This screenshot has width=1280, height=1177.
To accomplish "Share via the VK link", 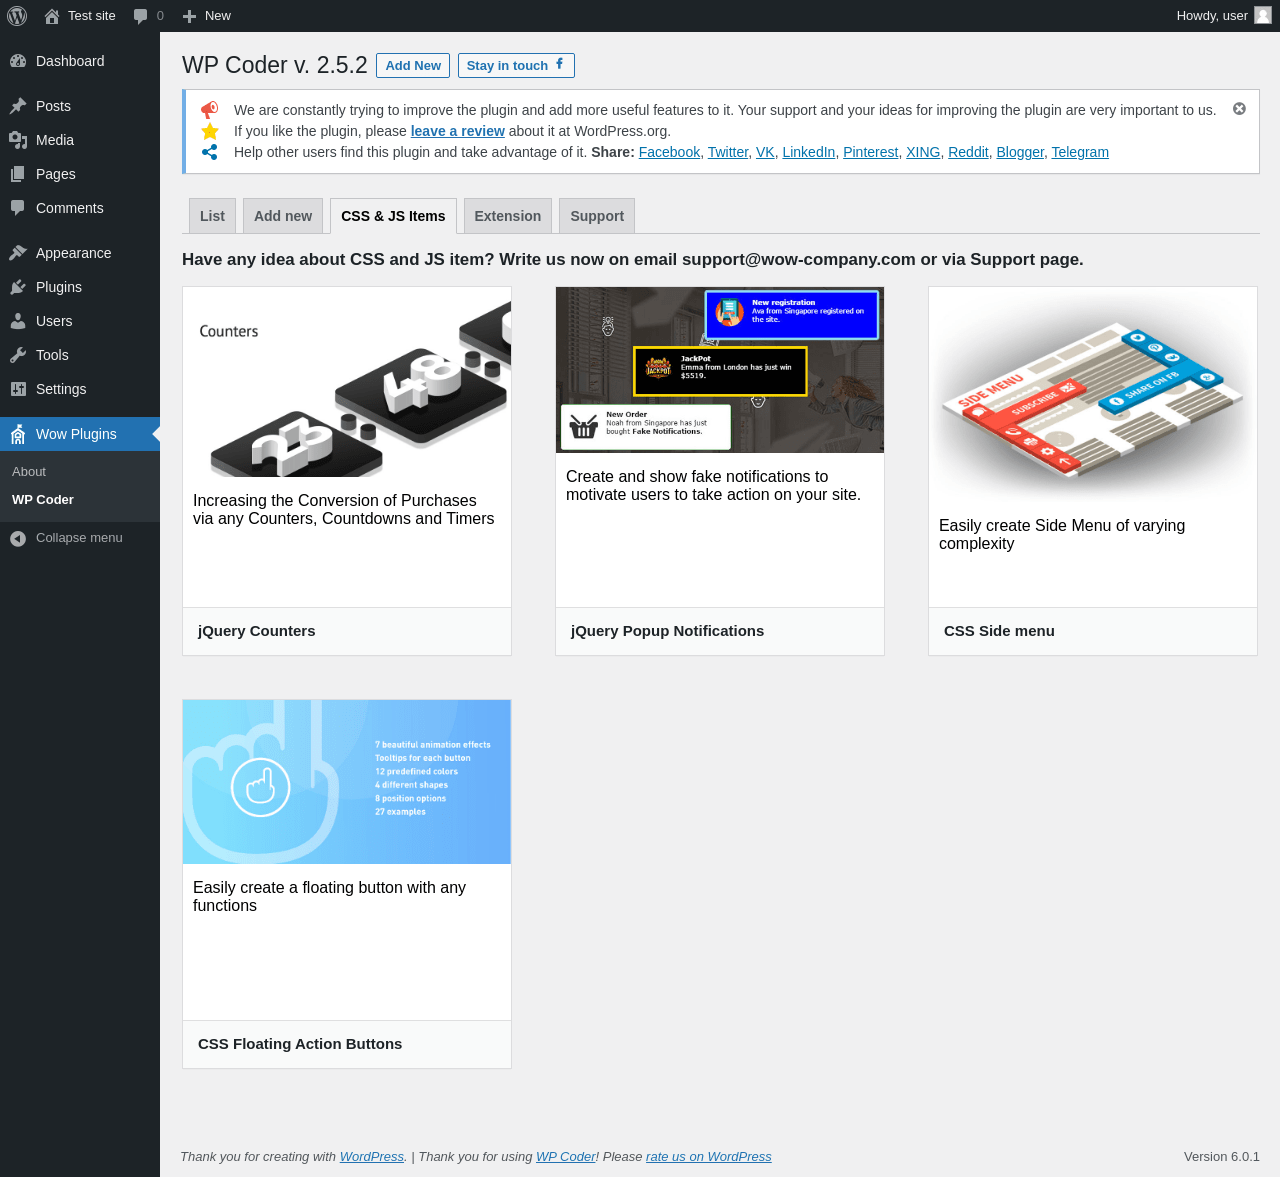I will click(x=765, y=152).
